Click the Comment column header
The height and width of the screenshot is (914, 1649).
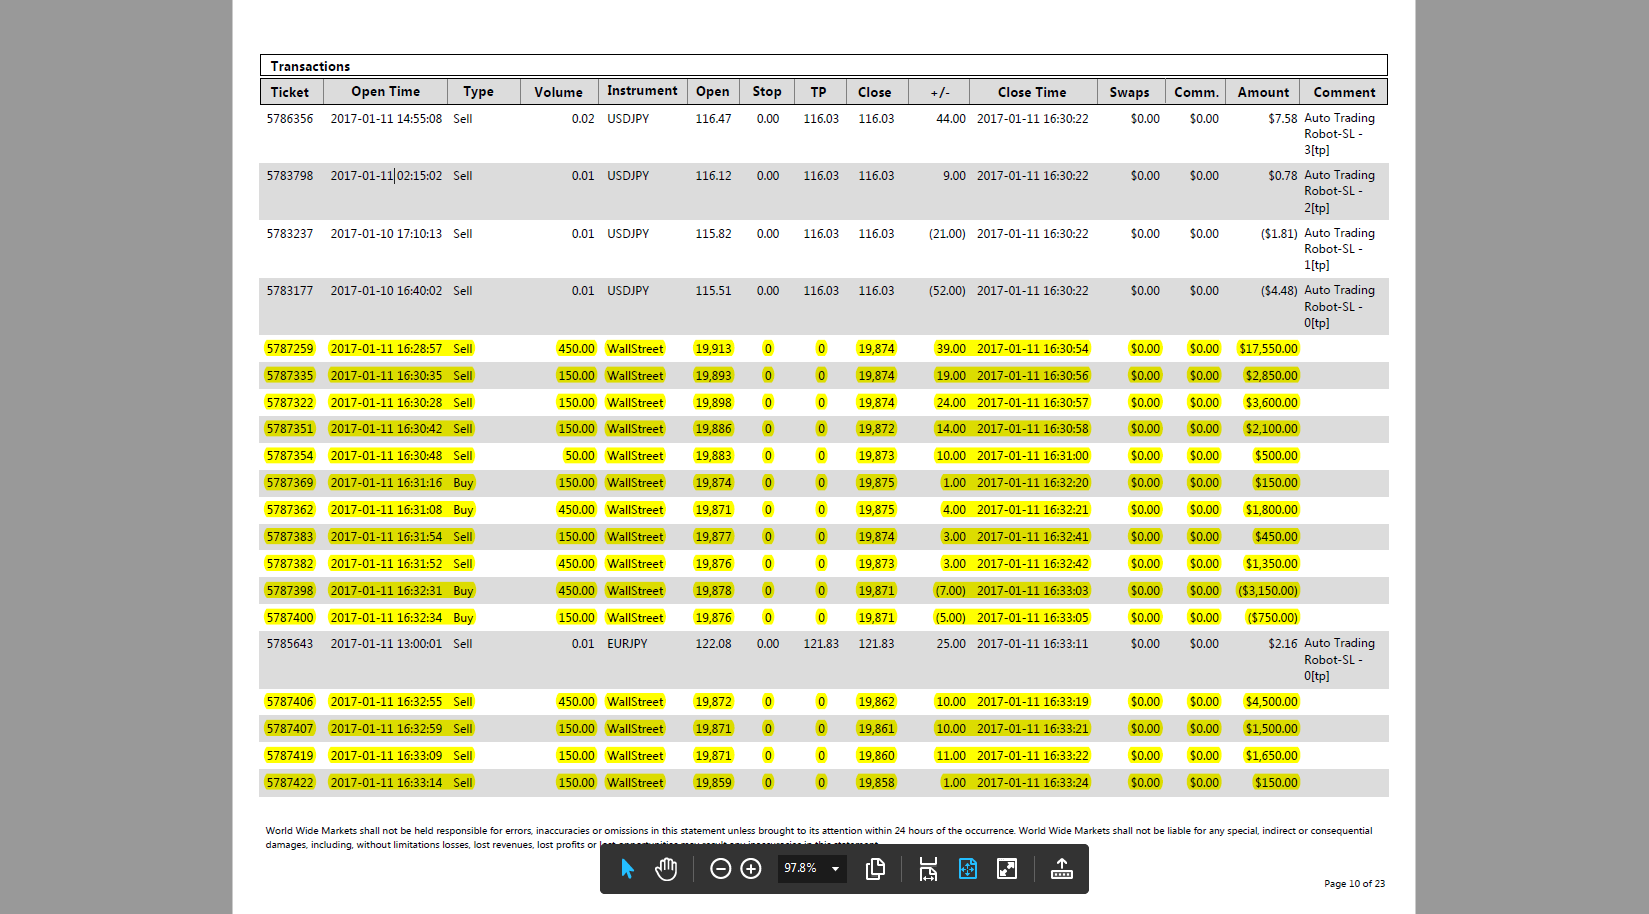pyautogui.click(x=1344, y=92)
